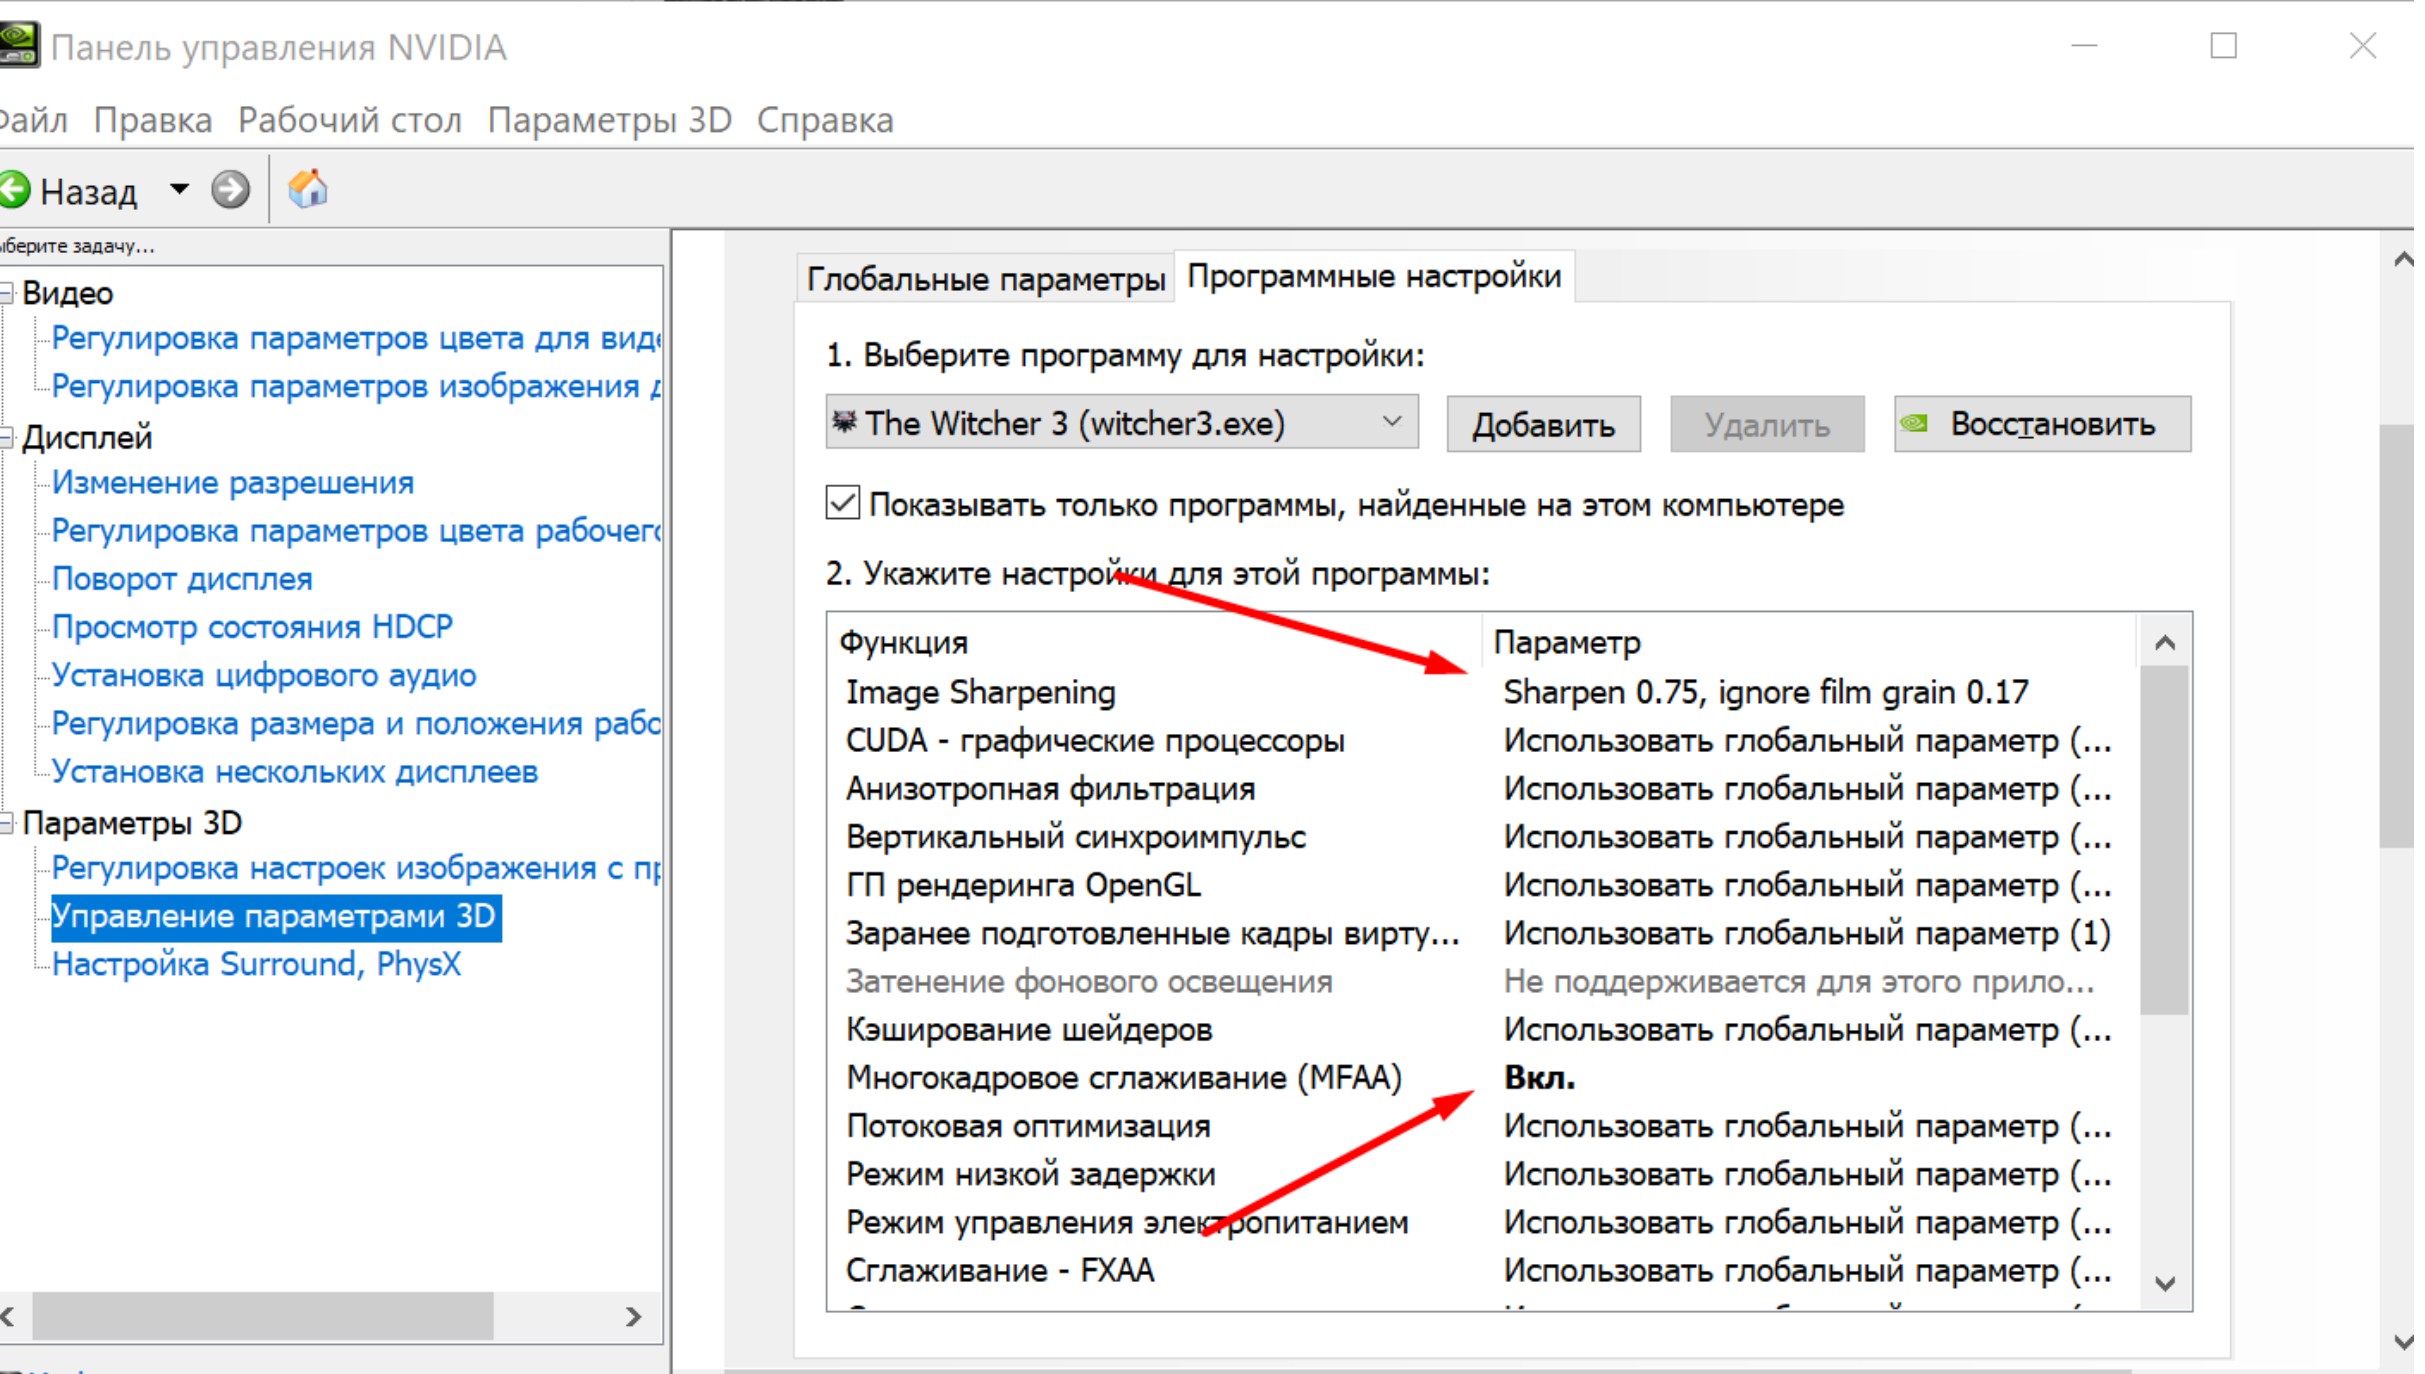
Task: Open the Настройка Surround, PhysX link
Action: (256, 965)
